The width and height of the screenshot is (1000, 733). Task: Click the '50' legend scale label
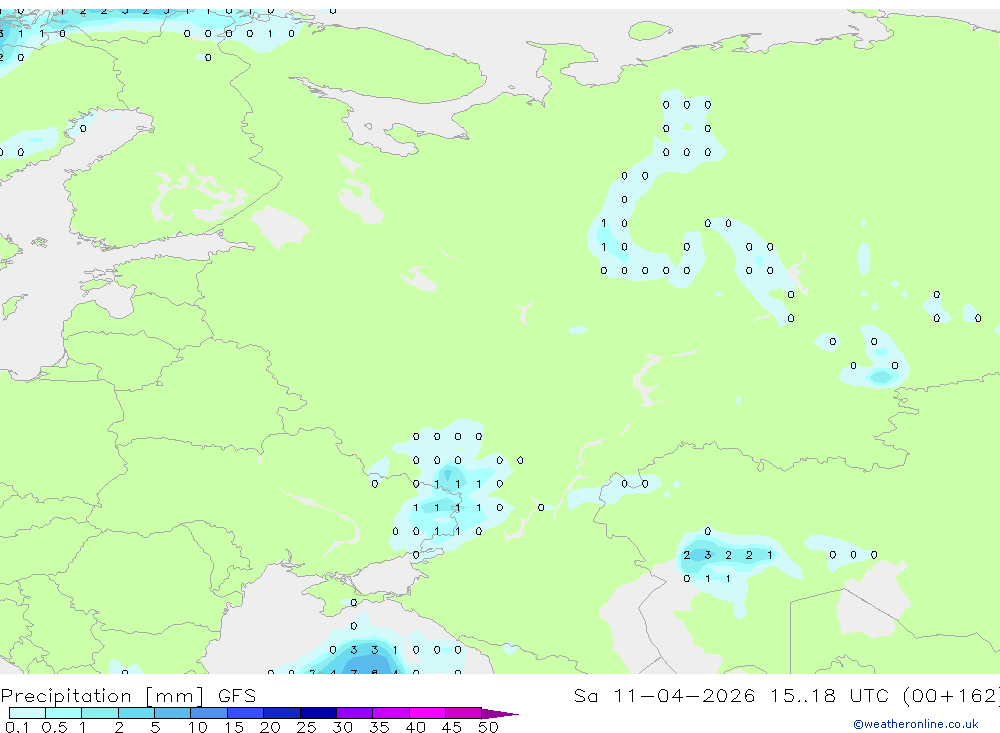coord(488,727)
